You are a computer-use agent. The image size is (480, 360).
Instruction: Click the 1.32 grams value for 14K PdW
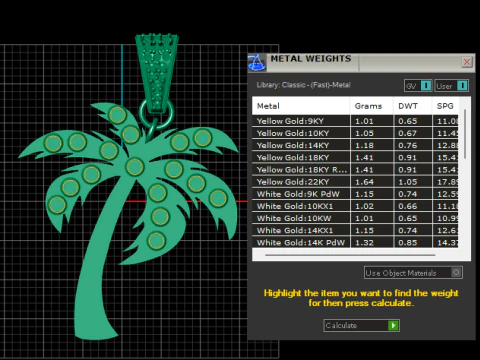(x=364, y=243)
